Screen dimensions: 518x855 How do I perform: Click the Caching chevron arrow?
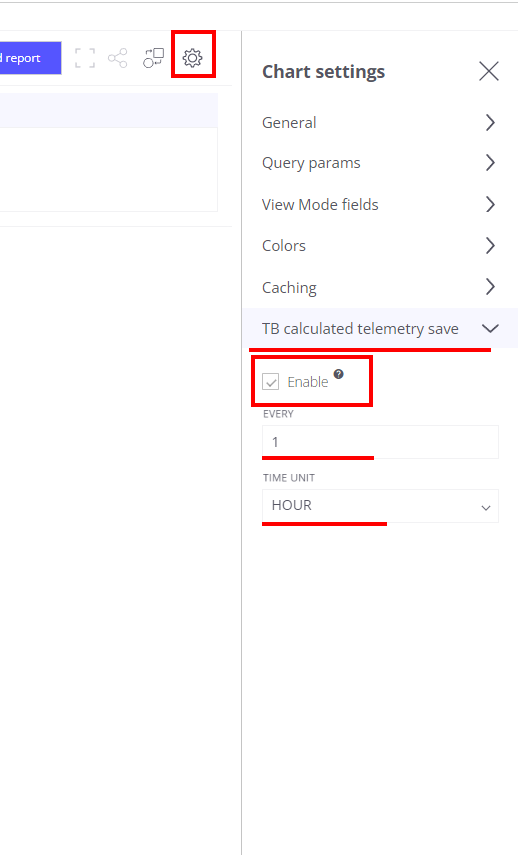click(x=490, y=287)
